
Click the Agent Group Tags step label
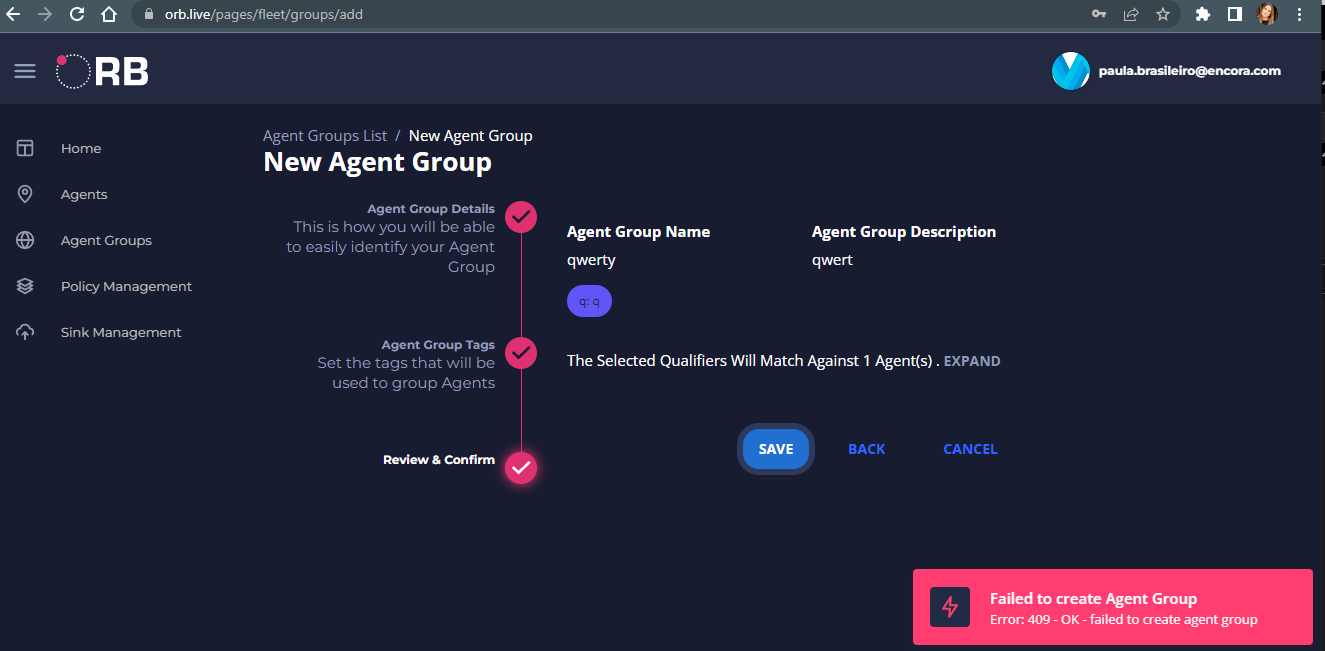[x=438, y=345]
